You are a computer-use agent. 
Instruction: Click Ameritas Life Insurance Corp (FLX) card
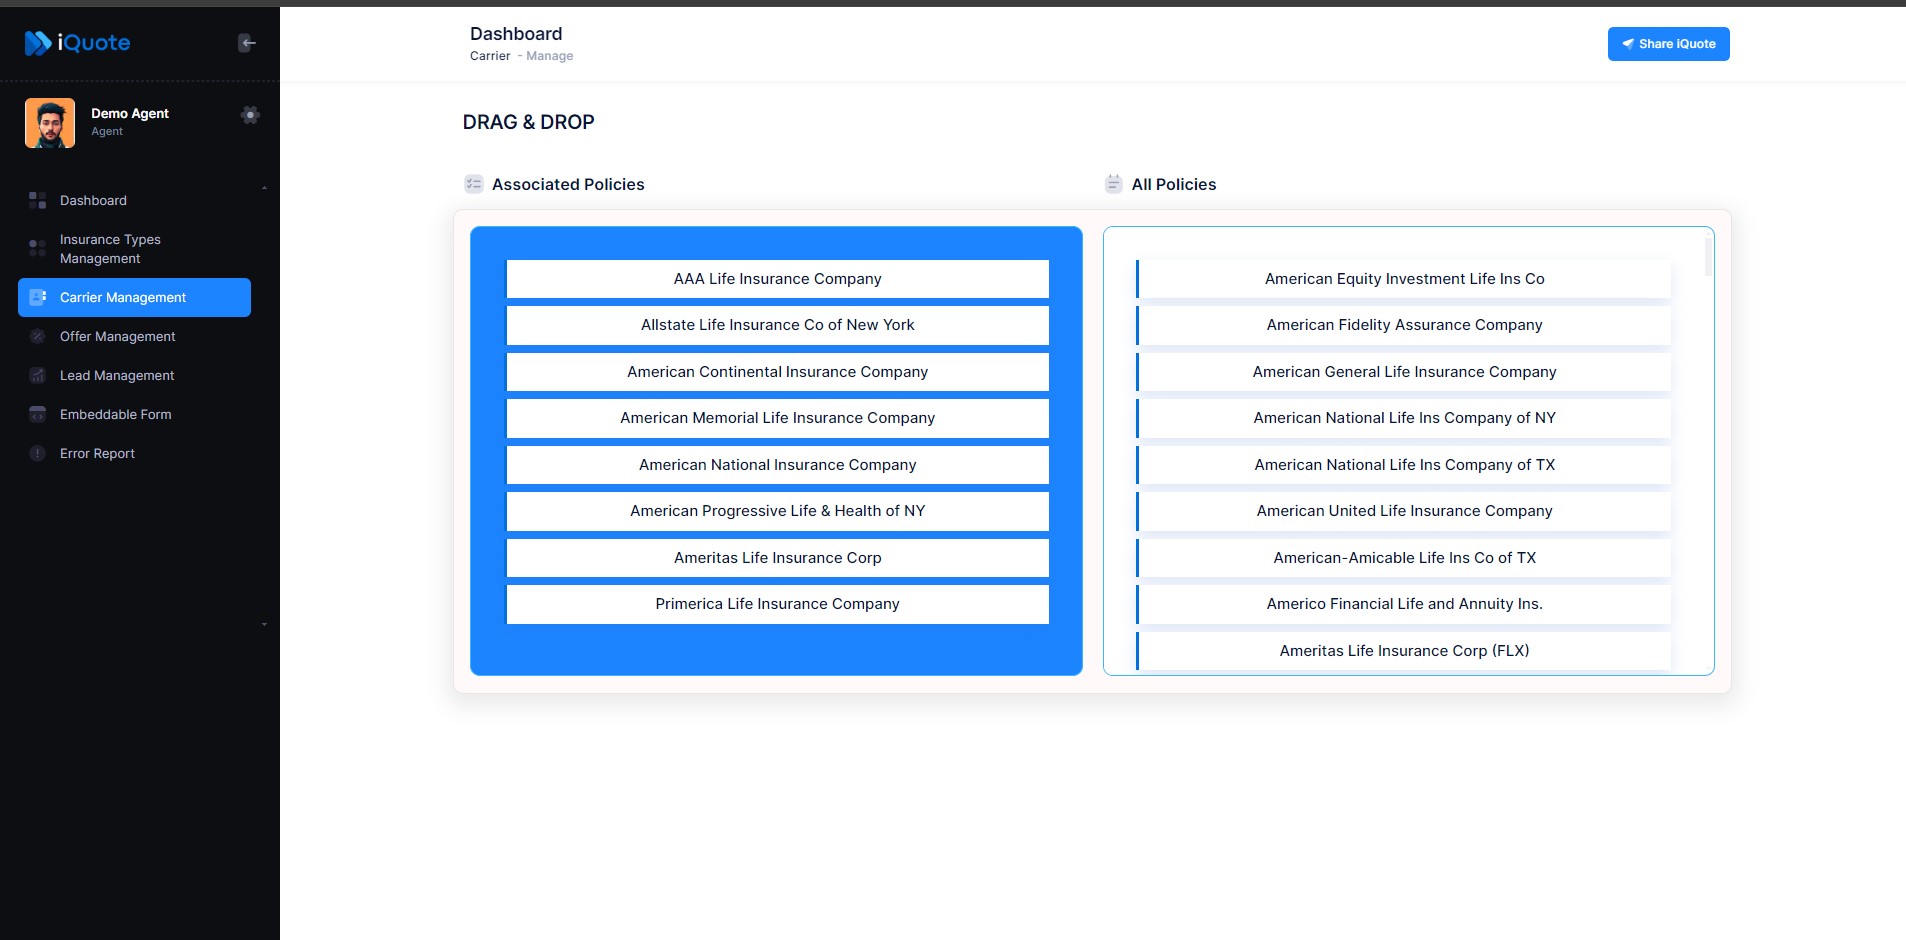pyautogui.click(x=1404, y=651)
